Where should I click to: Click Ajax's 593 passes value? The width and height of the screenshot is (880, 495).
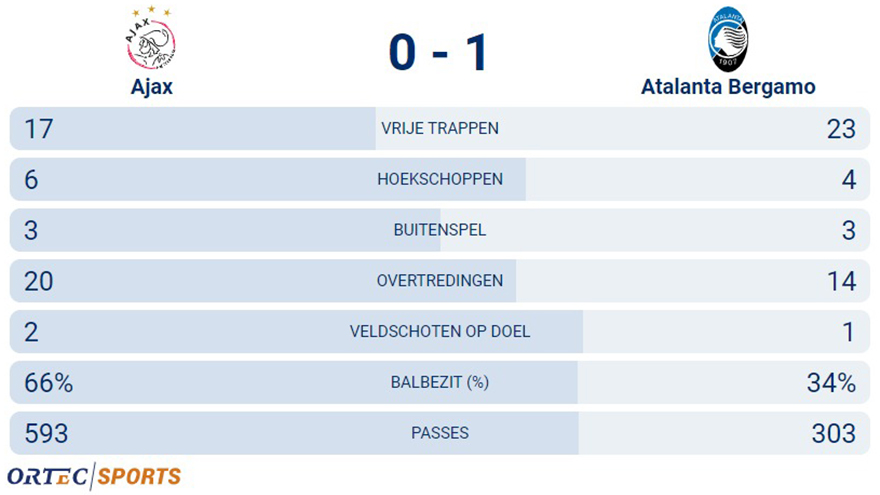(46, 433)
